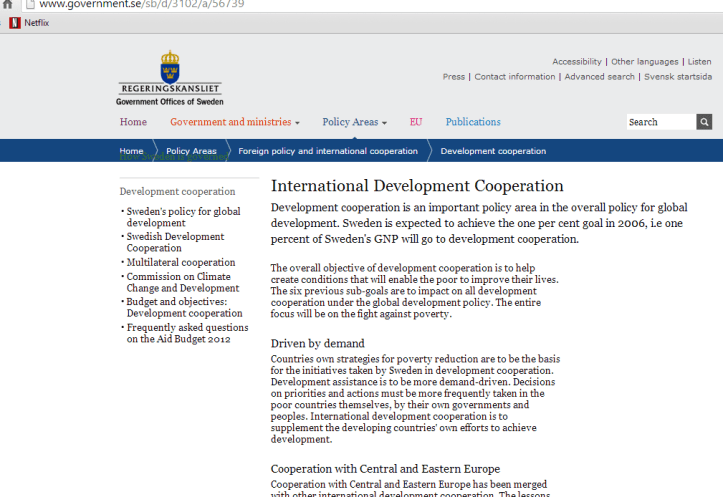This screenshot has height=497, width=723.
Task: Open the Publications navigation item
Action: [473, 122]
